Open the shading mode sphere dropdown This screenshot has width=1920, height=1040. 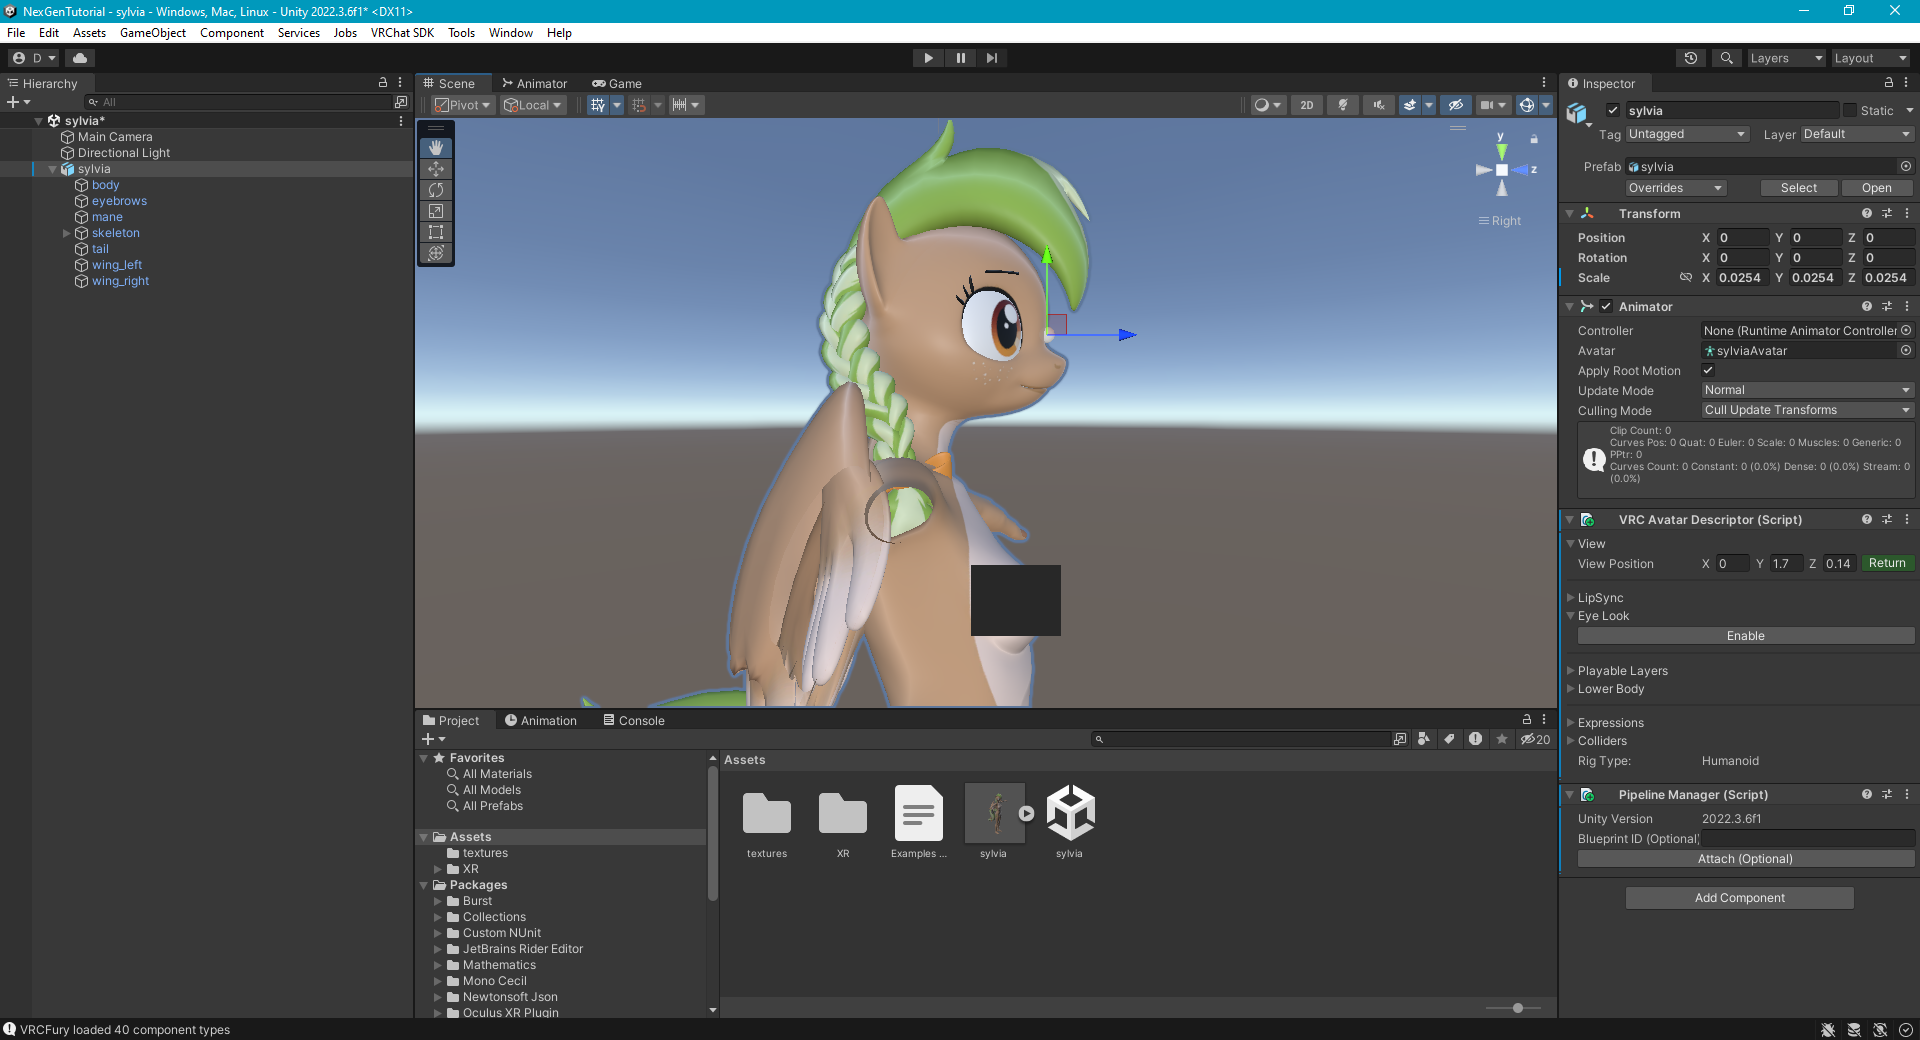click(x=1267, y=105)
